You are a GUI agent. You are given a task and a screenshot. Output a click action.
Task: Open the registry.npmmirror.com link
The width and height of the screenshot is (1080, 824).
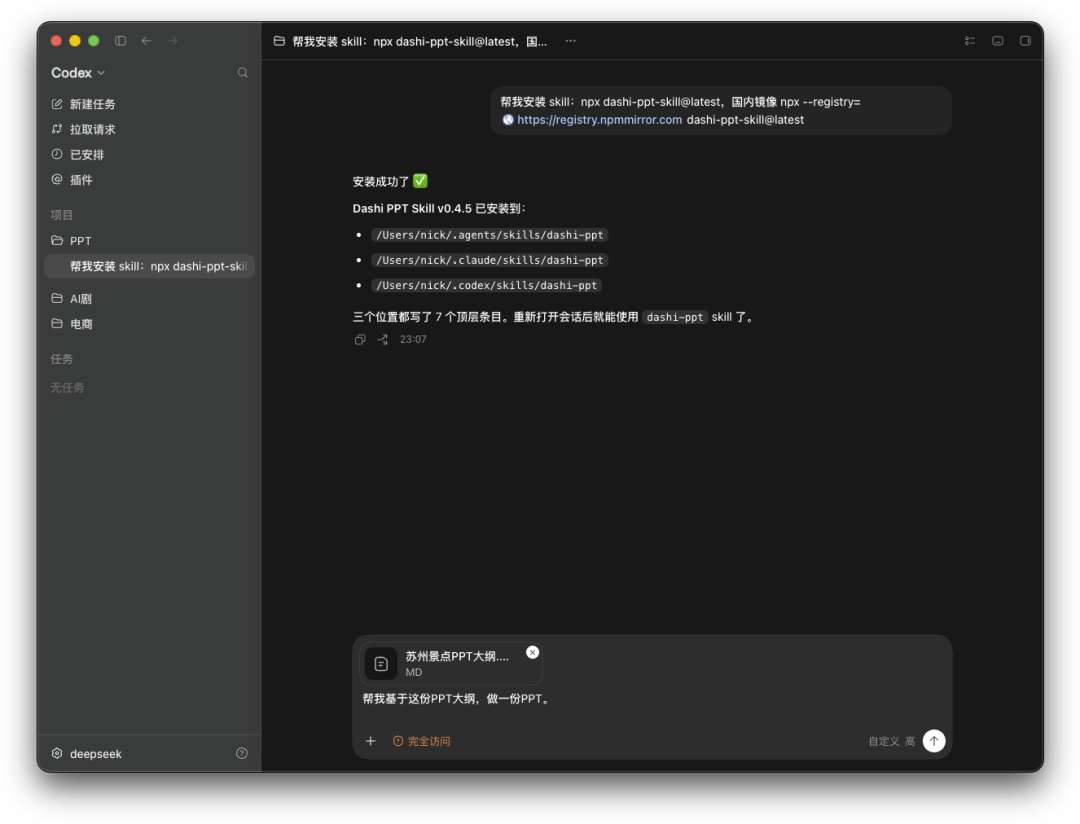(x=599, y=119)
